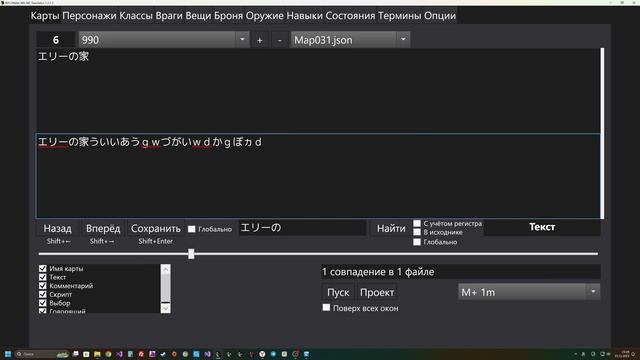Switch to the Персонажи tab
Screen dimensions: 640x360
89,16
